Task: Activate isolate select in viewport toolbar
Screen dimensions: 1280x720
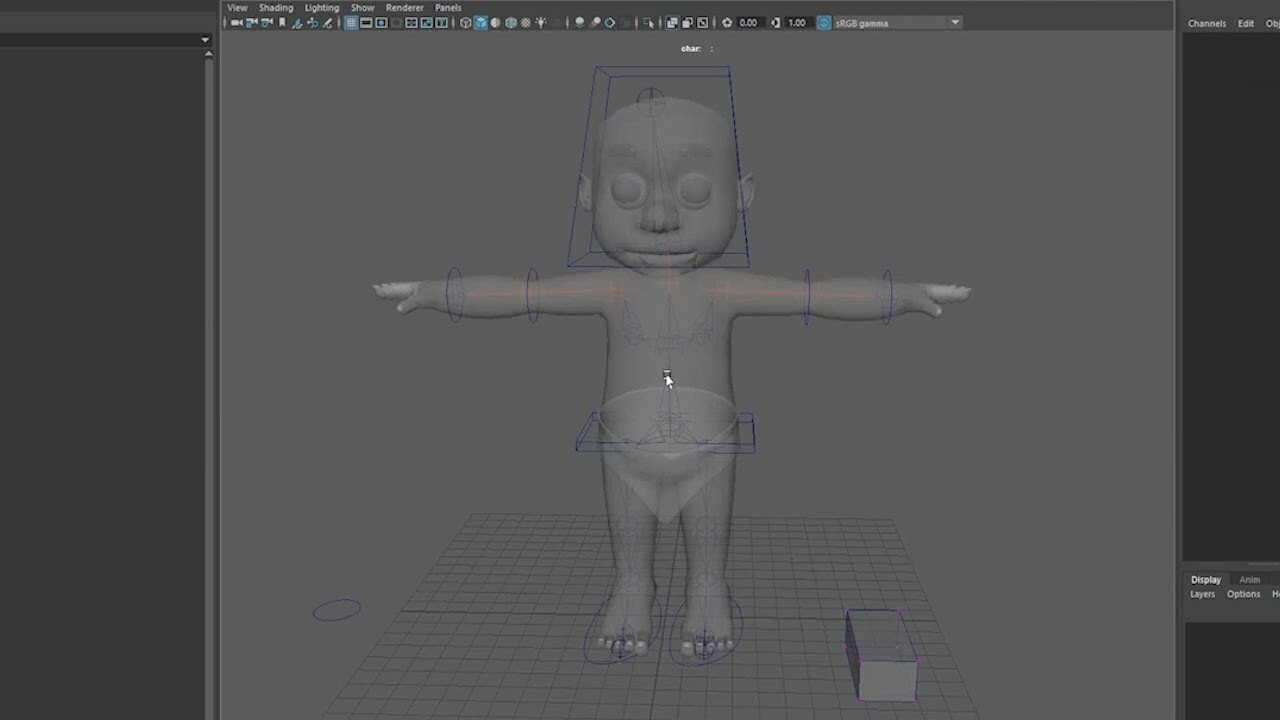Action: point(648,22)
